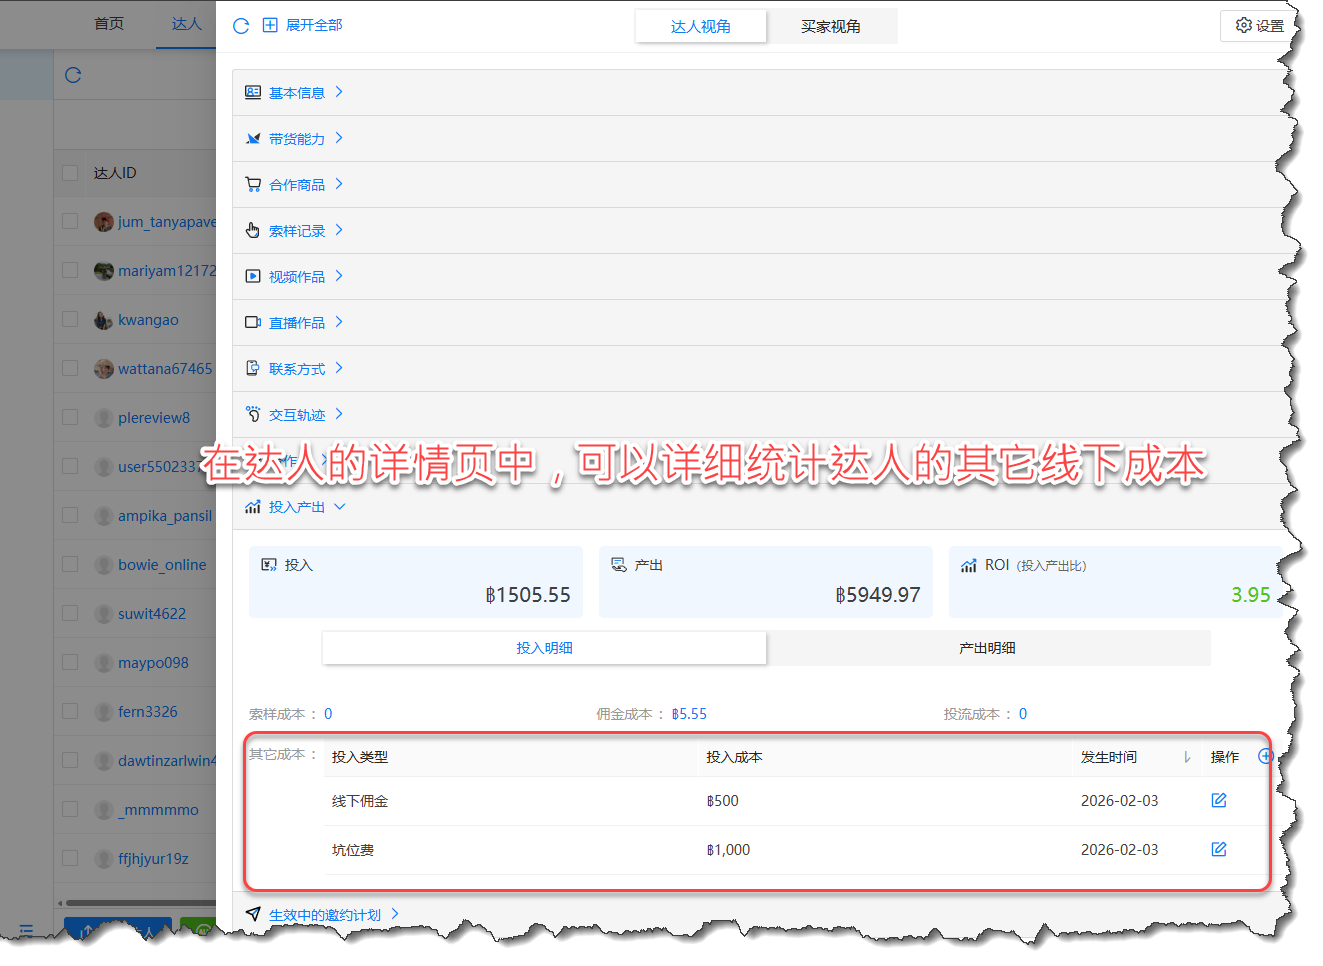
Task: Collapse the 投入产出 section
Action: tap(297, 507)
